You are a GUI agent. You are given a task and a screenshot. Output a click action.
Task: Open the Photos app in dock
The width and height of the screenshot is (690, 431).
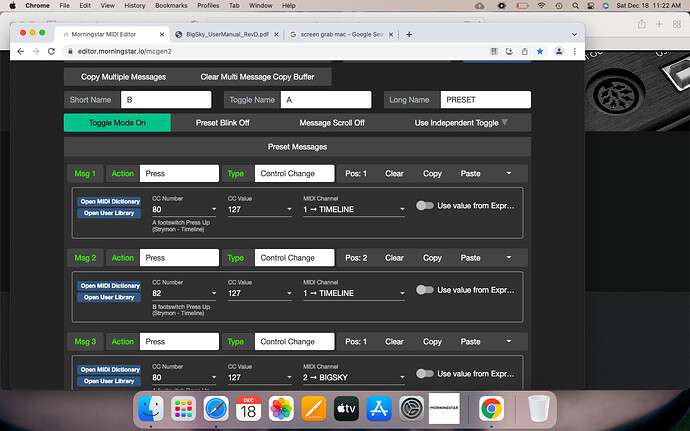click(x=281, y=409)
